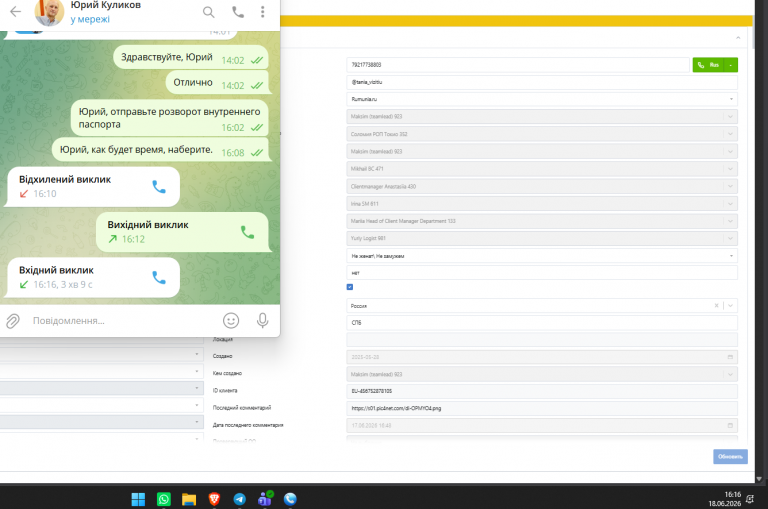Viewport: 768px width, 509px height.
Task: Click the Обновить button
Action: 730,457
